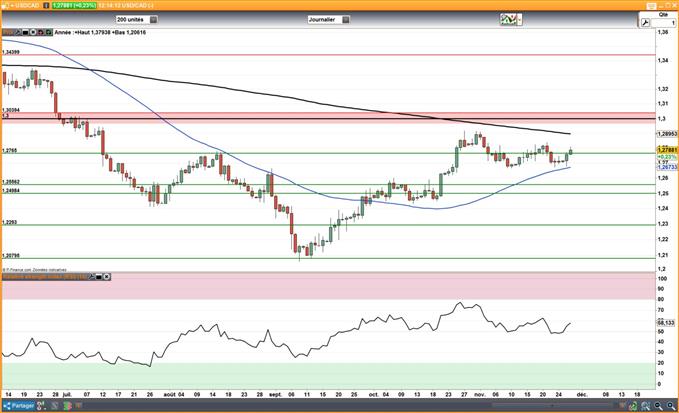Click the 1,34399 resistance level label
The image size is (679, 413).
[x=11, y=52]
